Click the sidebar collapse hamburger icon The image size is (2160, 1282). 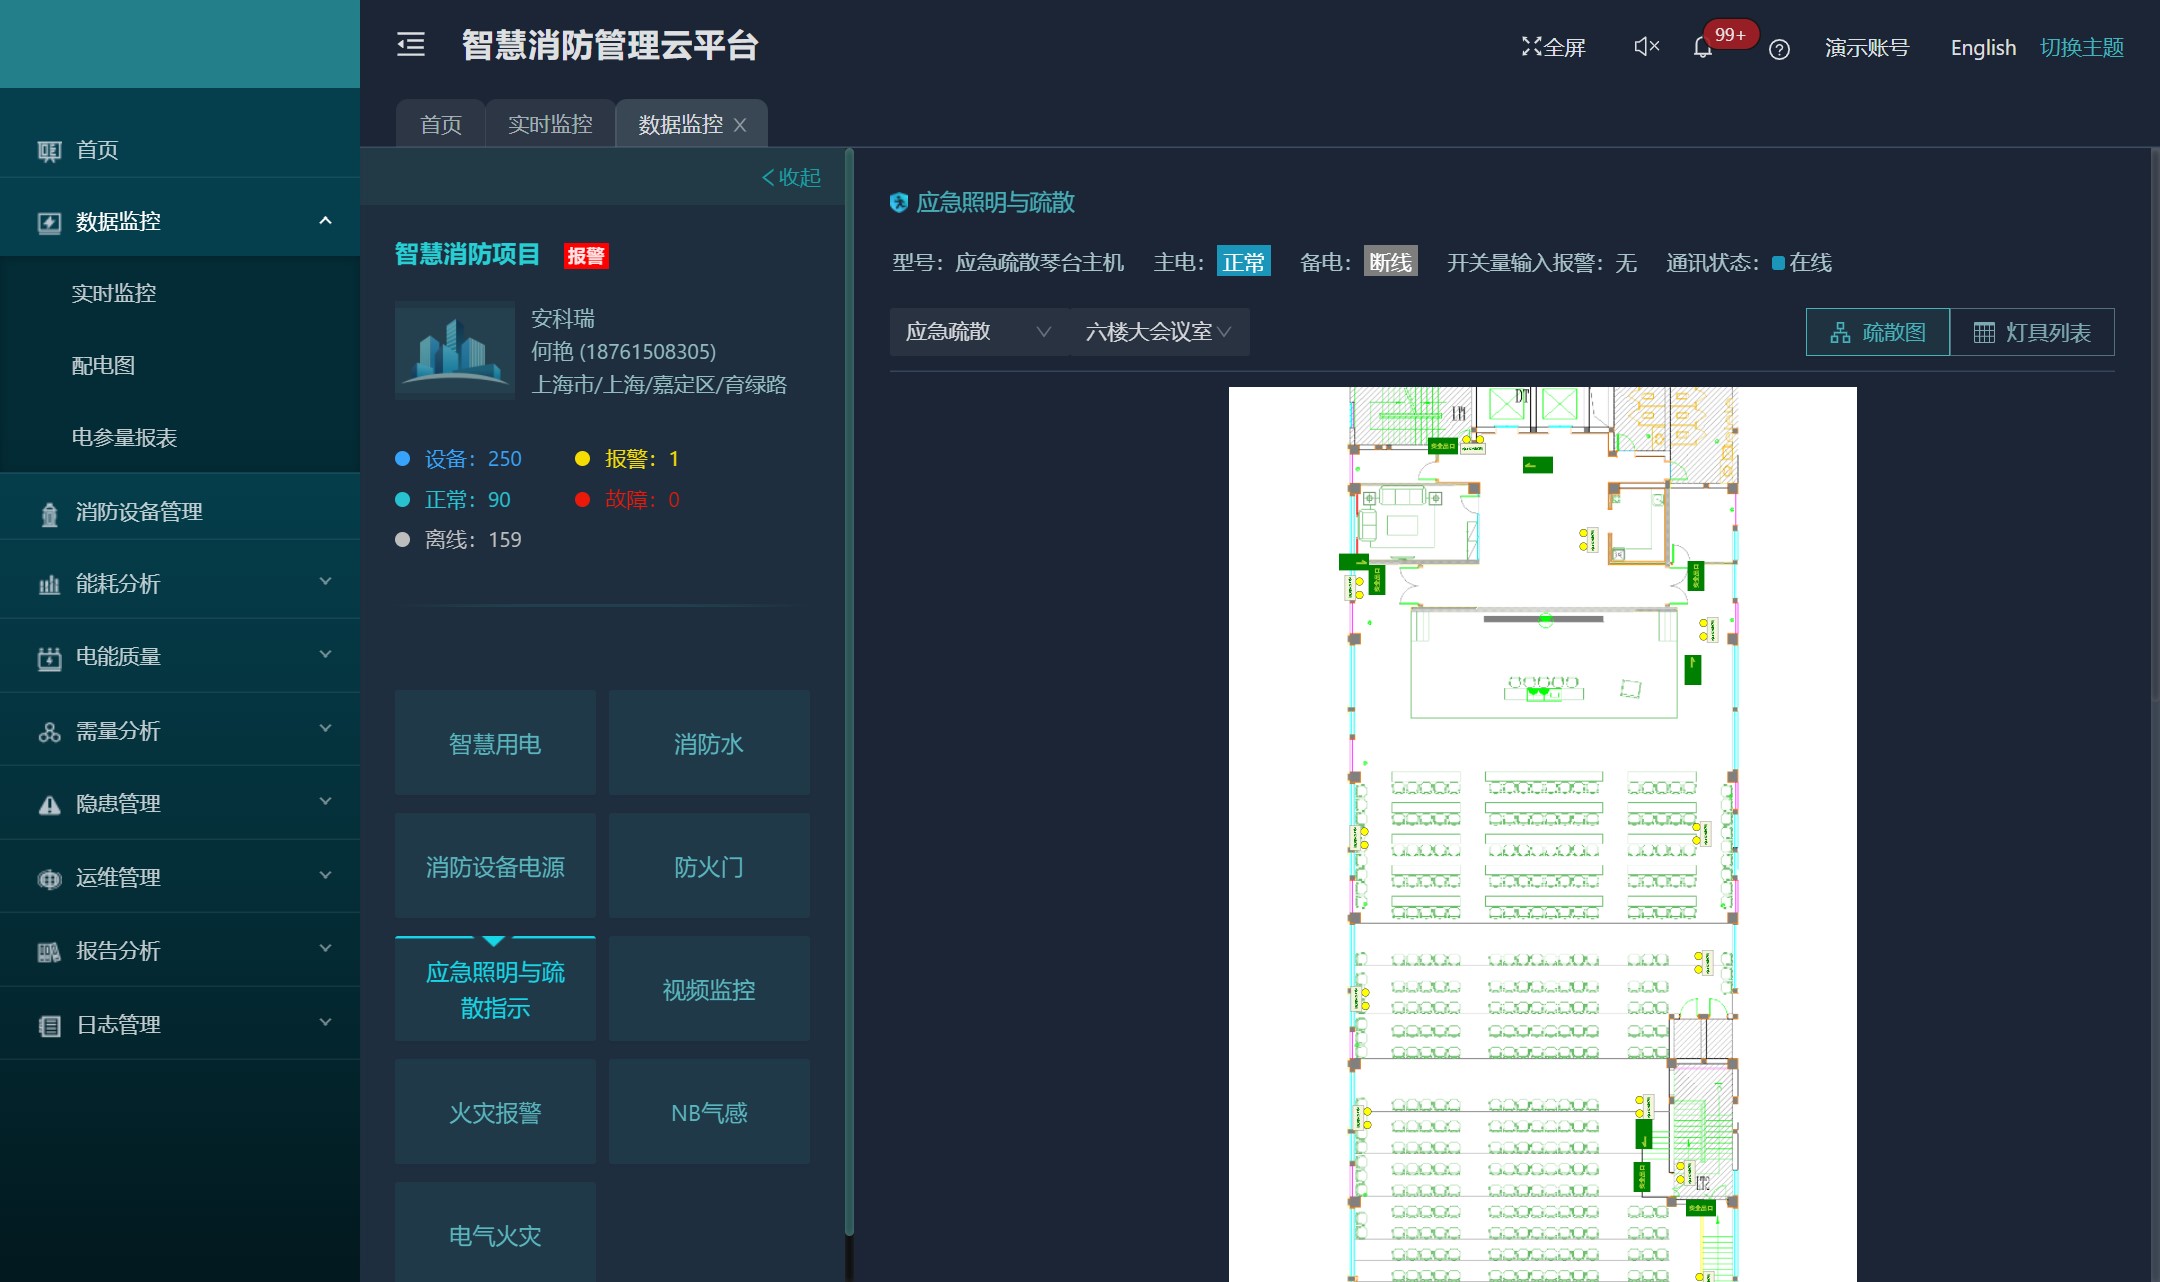tap(411, 45)
